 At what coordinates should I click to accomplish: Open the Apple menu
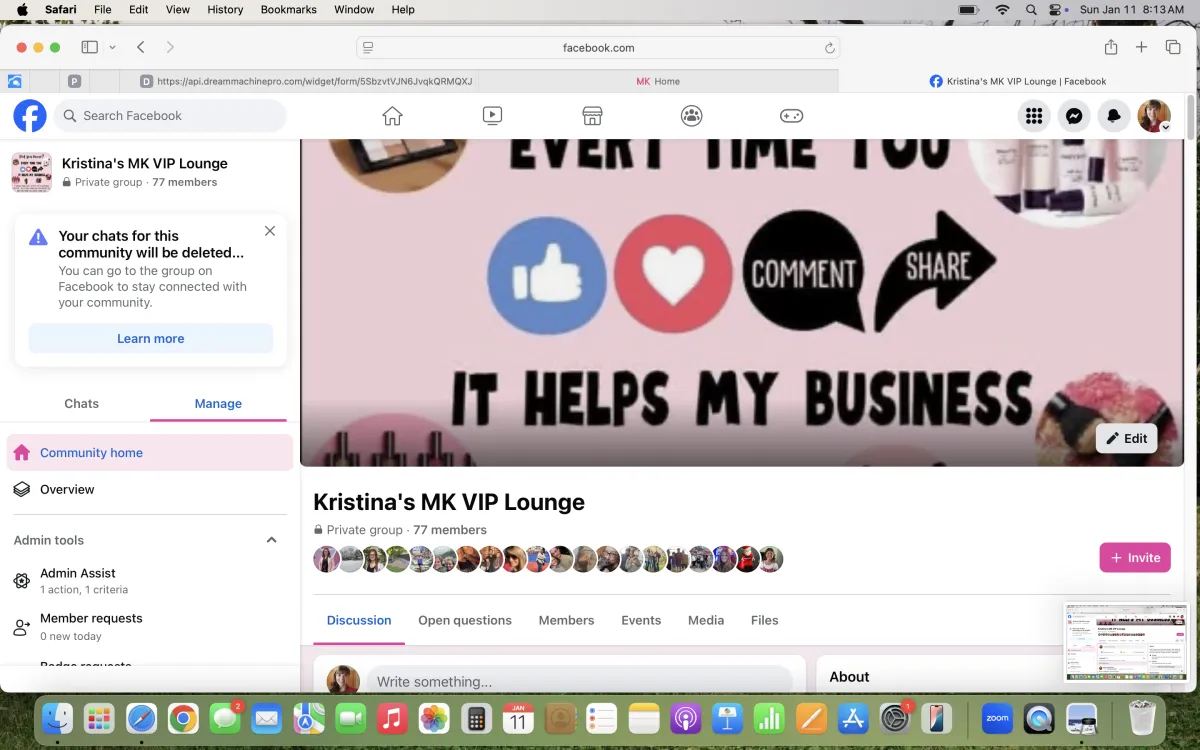coord(22,9)
